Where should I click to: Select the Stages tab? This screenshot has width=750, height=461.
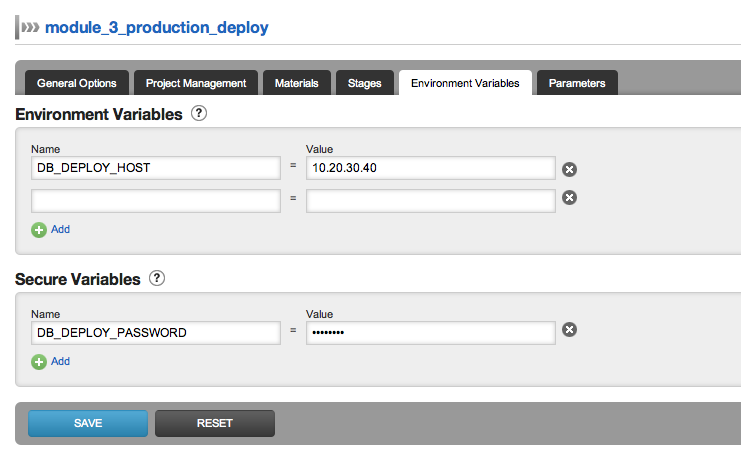[365, 83]
